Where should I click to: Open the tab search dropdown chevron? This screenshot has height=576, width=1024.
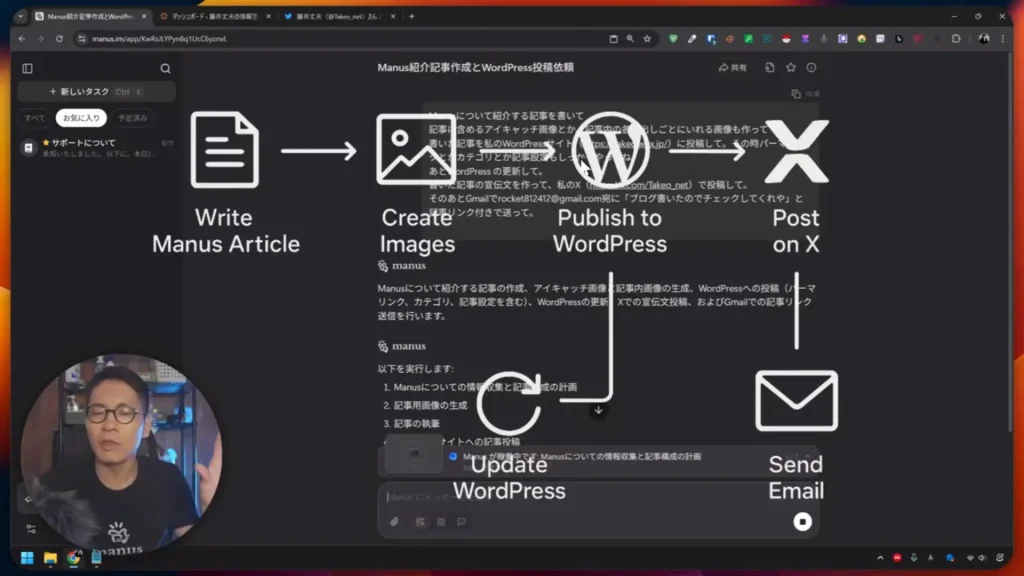(20, 16)
